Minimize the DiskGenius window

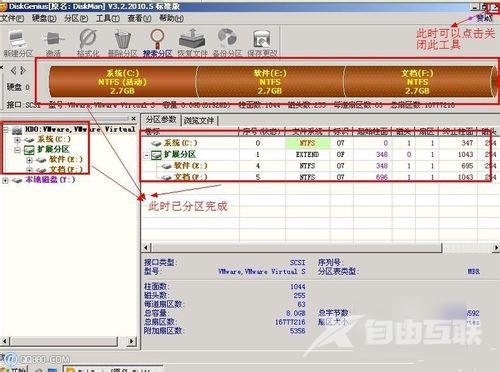click(475, 7)
